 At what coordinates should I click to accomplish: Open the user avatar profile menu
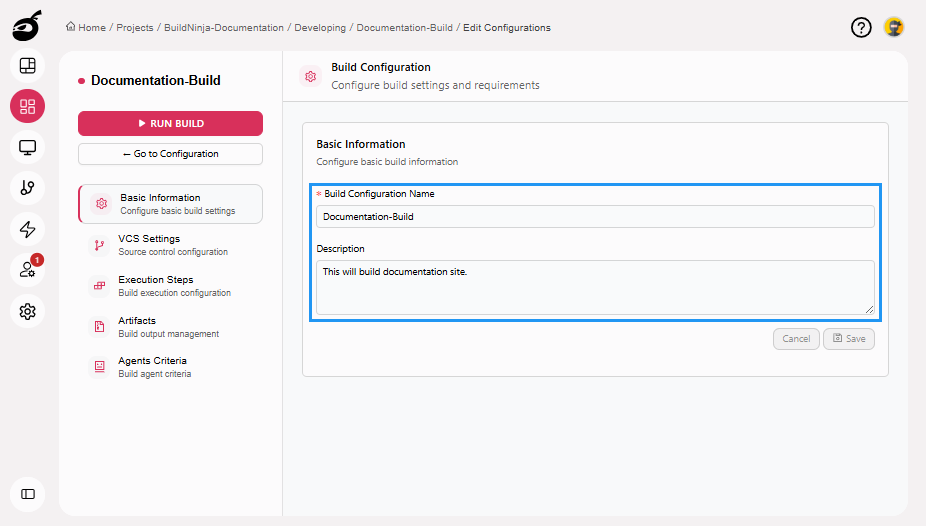pos(894,27)
